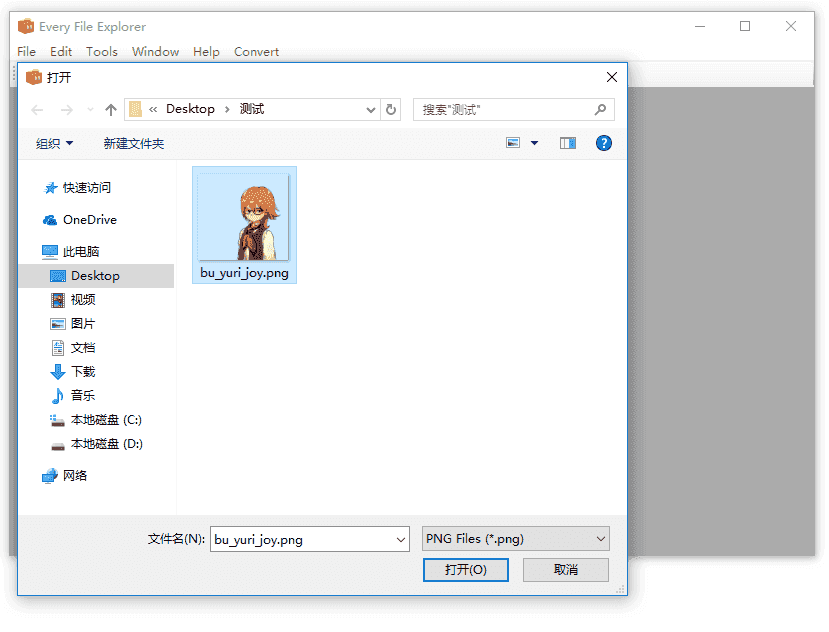Select Desktop in the navigation pane
The image size is (829, 632).
96,276
